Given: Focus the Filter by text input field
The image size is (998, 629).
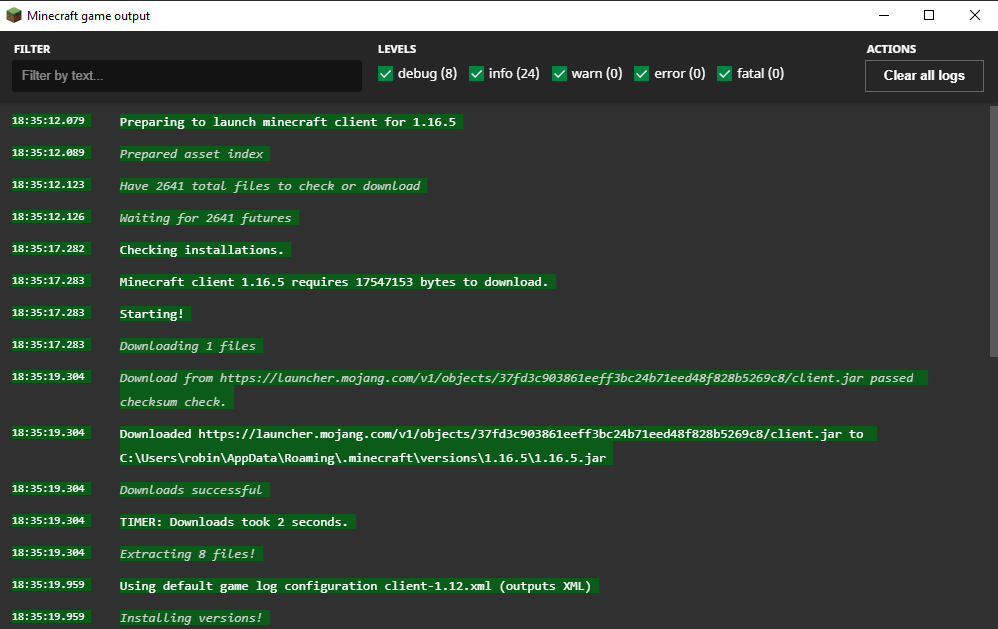Looking at the screenshot, I should [187, 76].
